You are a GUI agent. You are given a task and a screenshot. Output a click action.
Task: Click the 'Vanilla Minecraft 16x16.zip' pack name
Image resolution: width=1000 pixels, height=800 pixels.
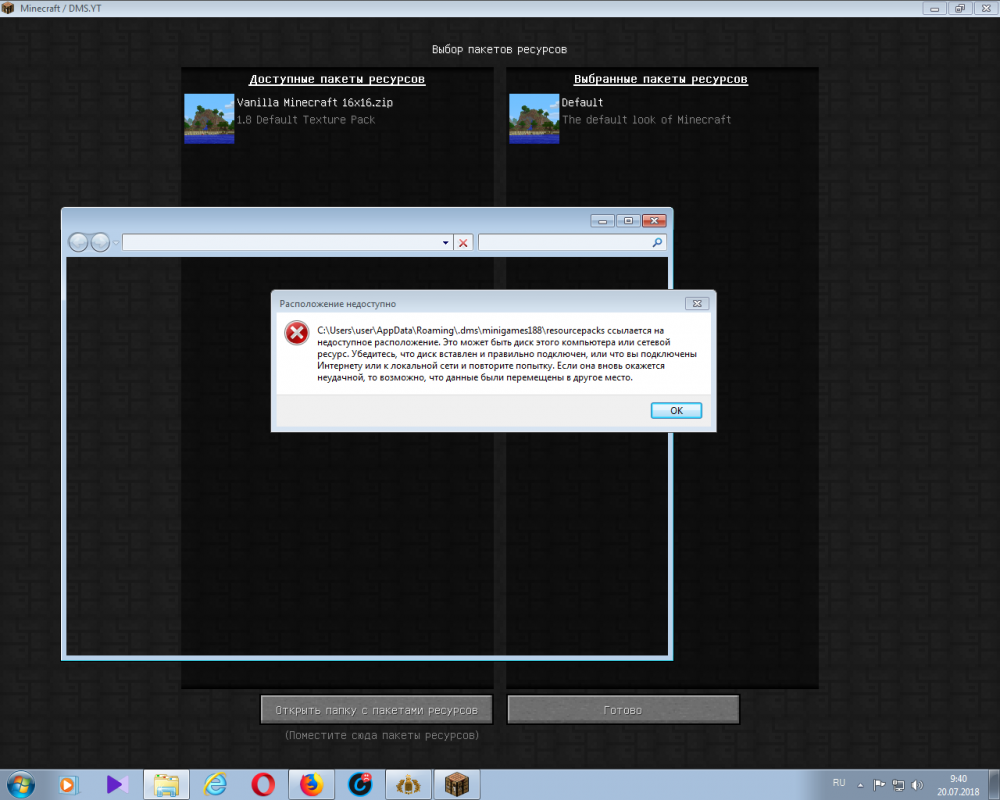click(x=315, y=102)
